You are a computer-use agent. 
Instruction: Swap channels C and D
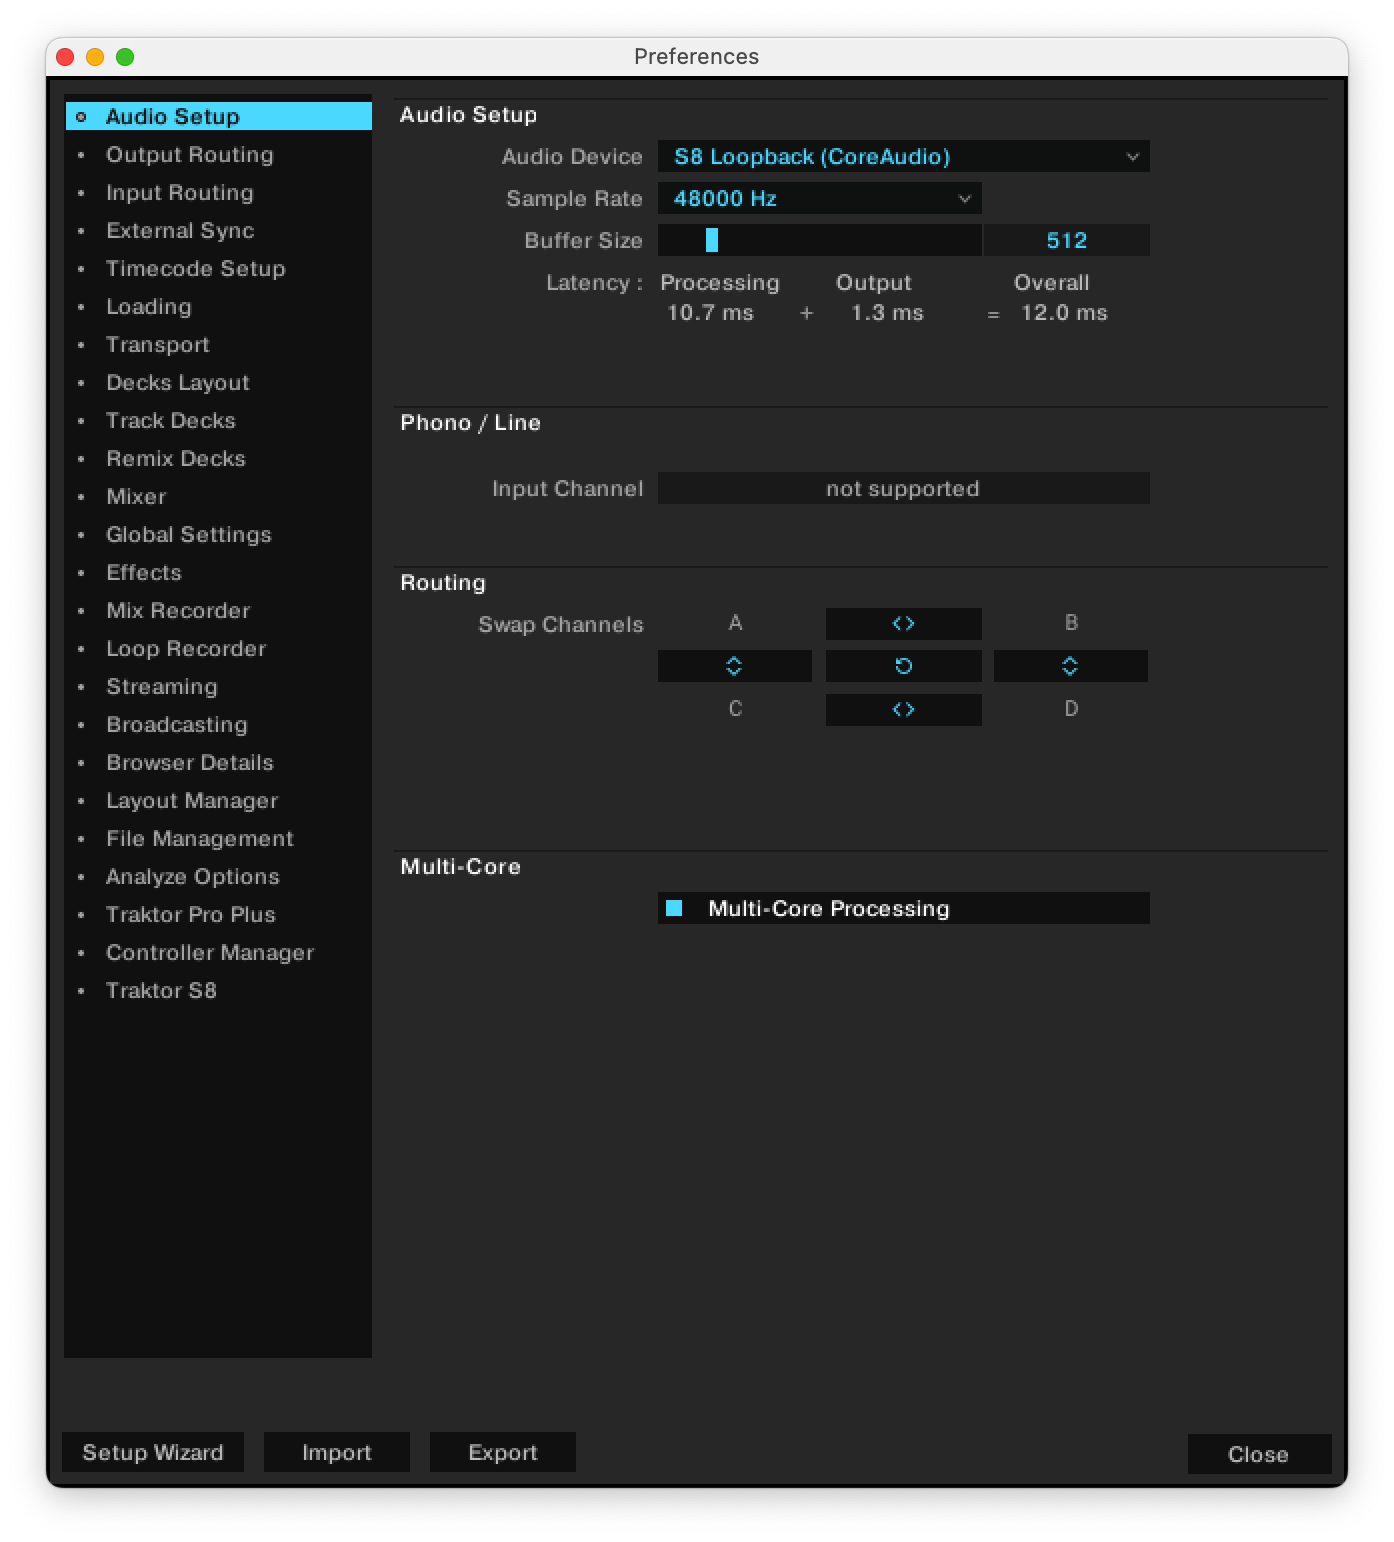903,710
